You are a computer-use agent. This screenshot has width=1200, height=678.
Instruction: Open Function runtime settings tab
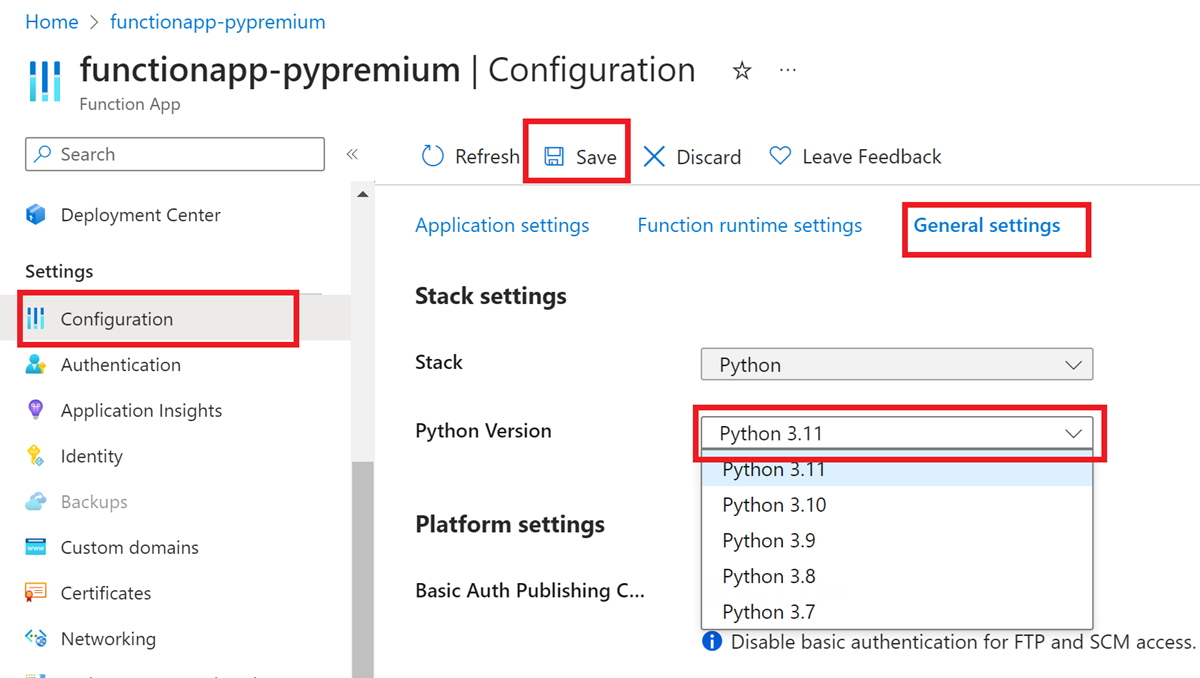click(x=749, y=226)
